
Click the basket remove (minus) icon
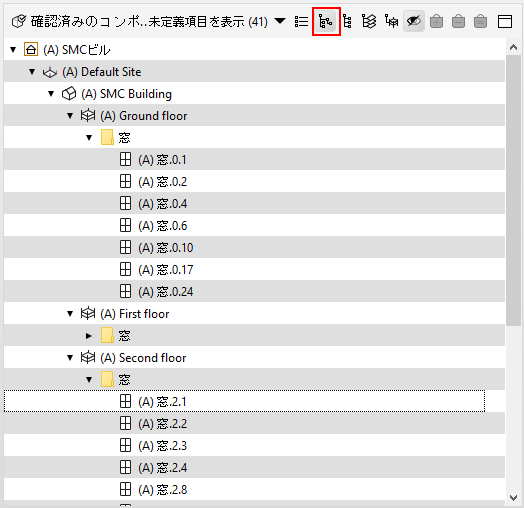pyautogui.click(x=458, y=22)
